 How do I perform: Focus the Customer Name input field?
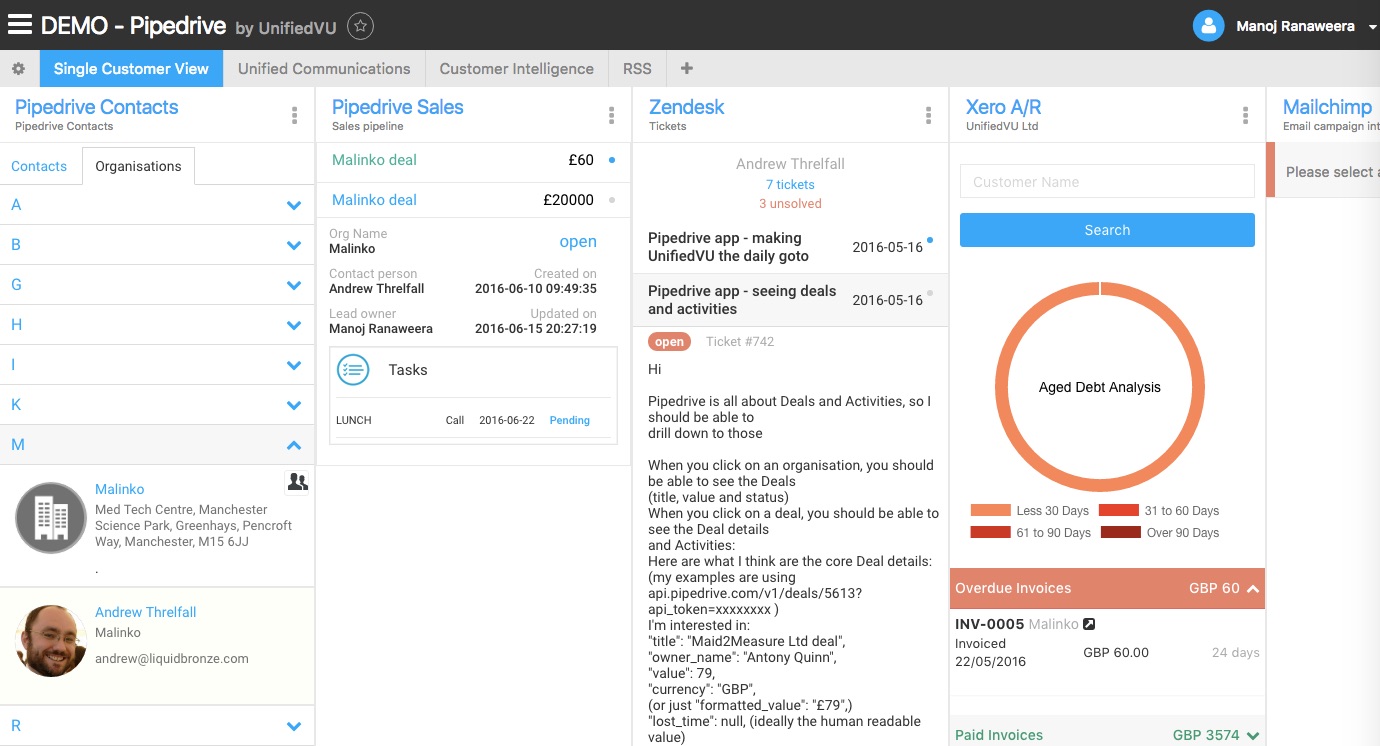pos(1107,182)
